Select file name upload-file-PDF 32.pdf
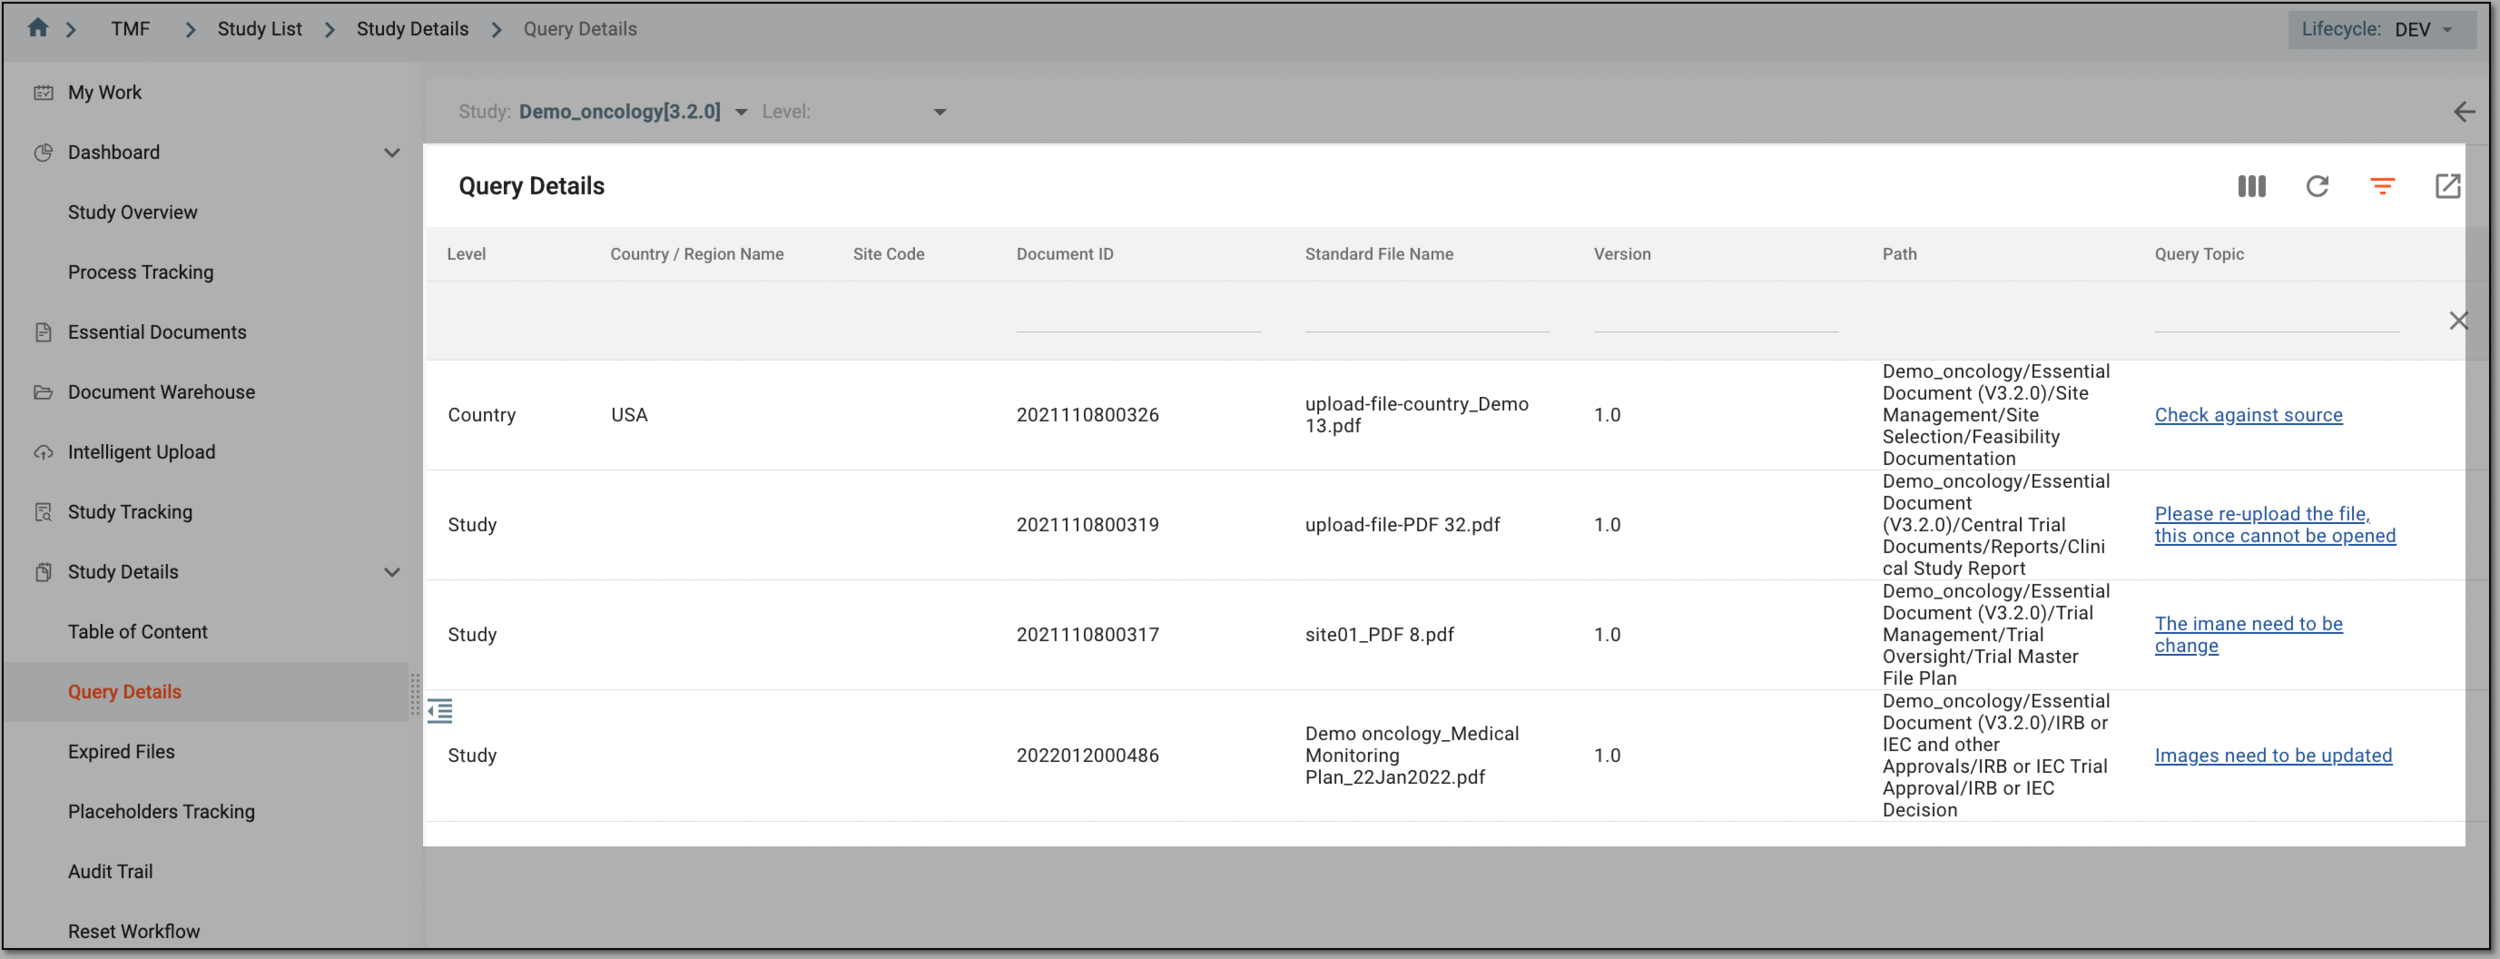The image size is (2500, 959). (1402, 525)
